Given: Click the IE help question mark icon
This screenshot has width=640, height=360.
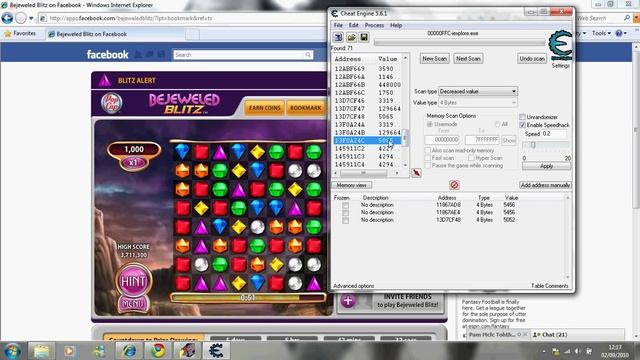Looking at the screenshot, I should 619,33.
